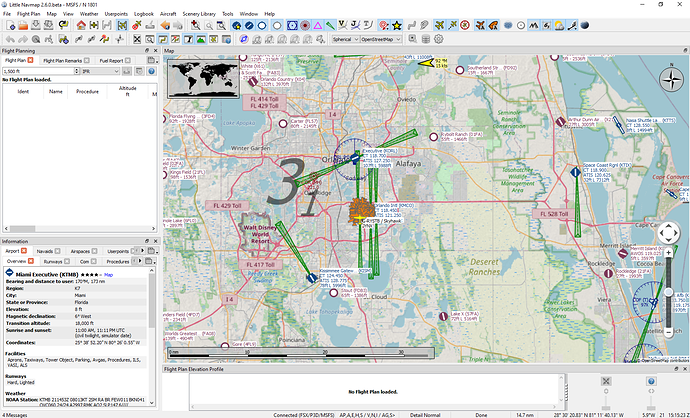Click the world overview minimap

tap(204, 78)
